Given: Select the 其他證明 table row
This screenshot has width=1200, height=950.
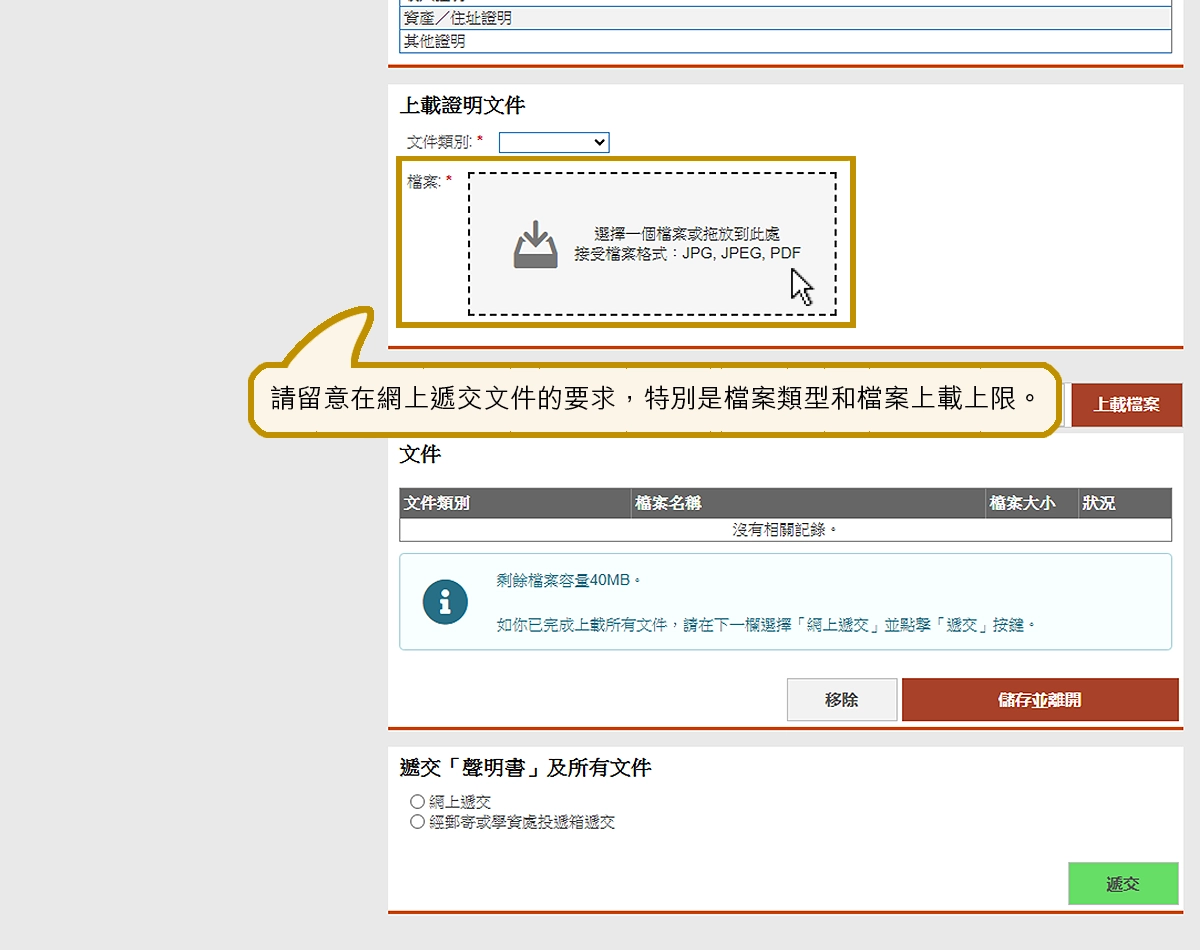Looking at the screenshot, I should (x=785, y=42).
